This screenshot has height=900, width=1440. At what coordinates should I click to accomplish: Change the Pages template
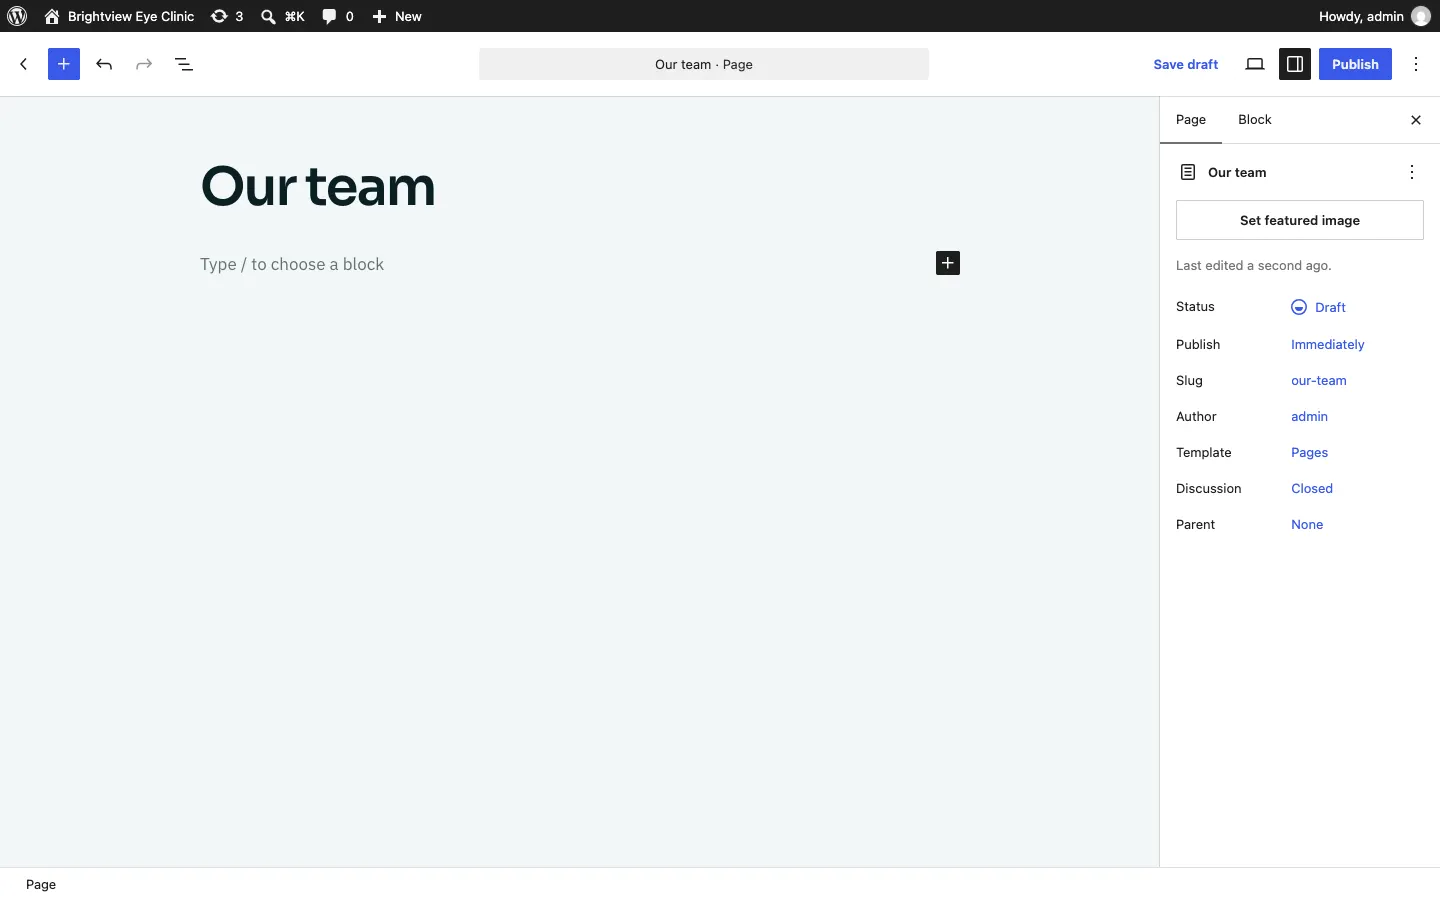(x=1310, y=453)
